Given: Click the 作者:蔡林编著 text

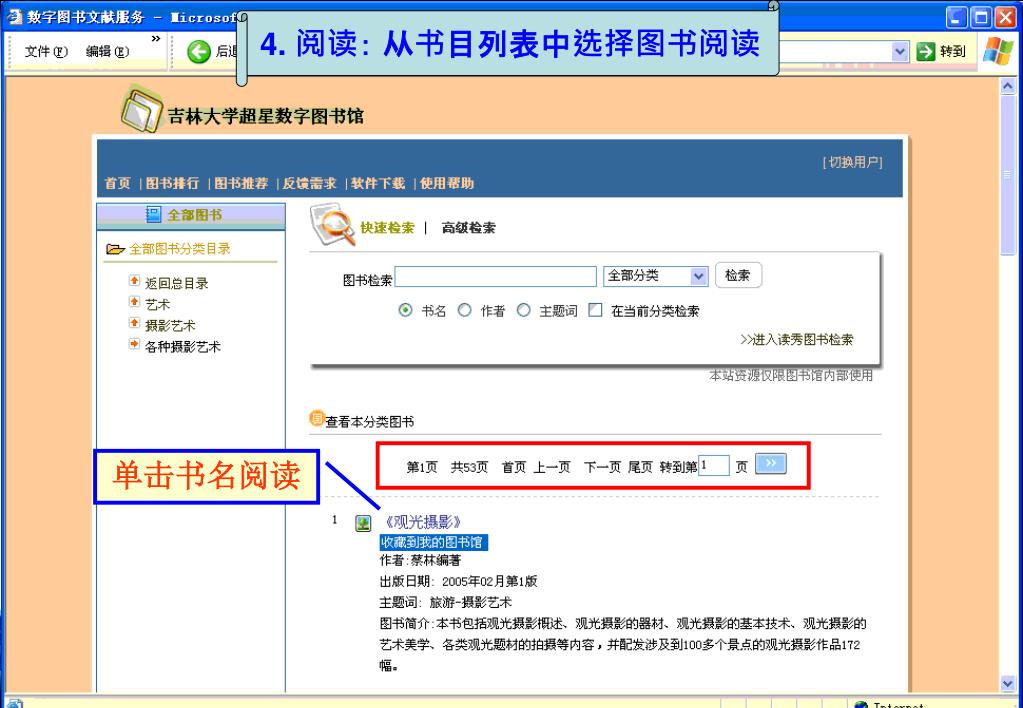Looking at the screenshot, I should point(421,561).
